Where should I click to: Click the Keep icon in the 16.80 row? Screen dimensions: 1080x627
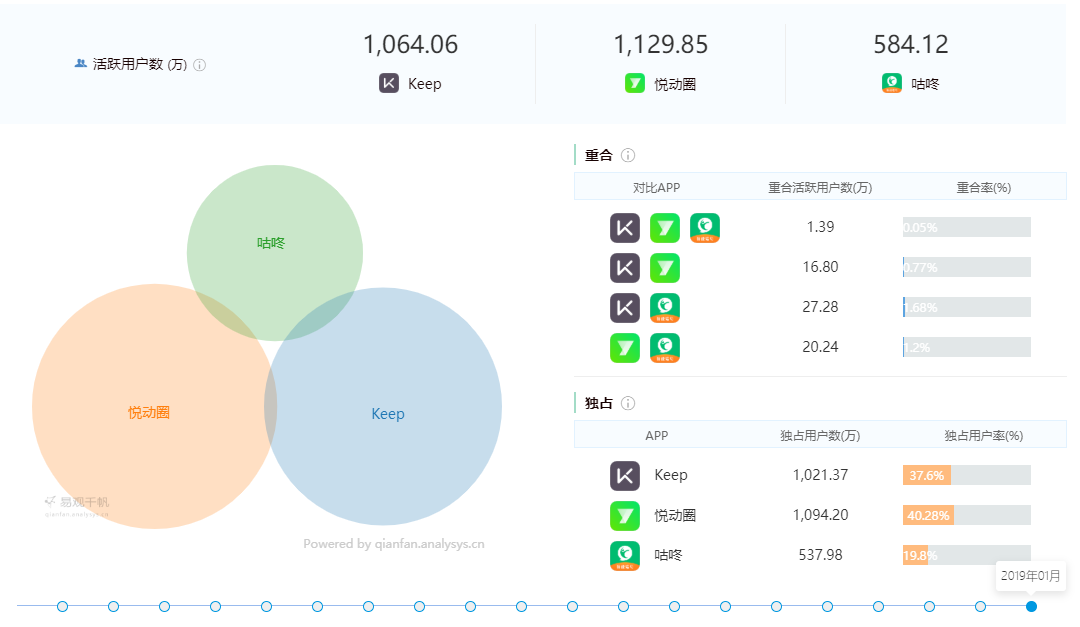625,268
